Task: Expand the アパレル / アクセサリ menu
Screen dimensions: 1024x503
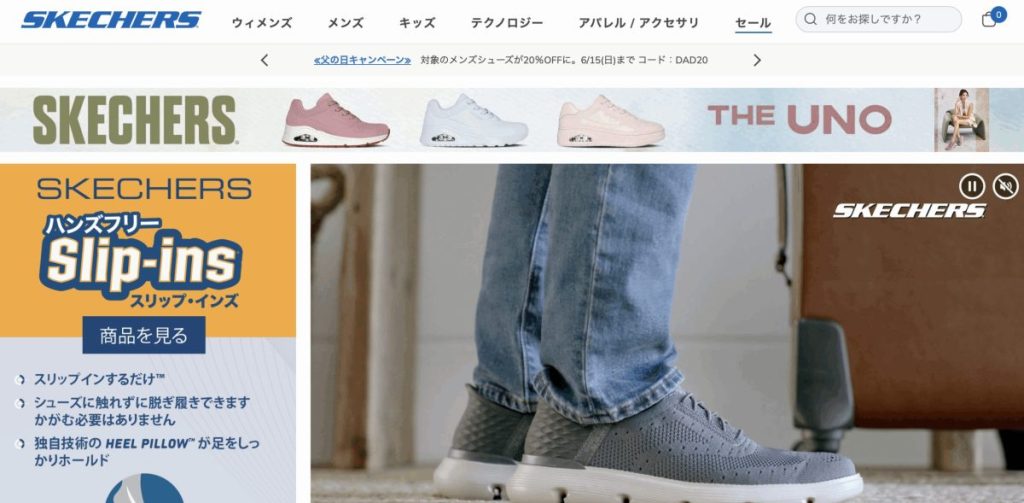Action: click(639, 23)
